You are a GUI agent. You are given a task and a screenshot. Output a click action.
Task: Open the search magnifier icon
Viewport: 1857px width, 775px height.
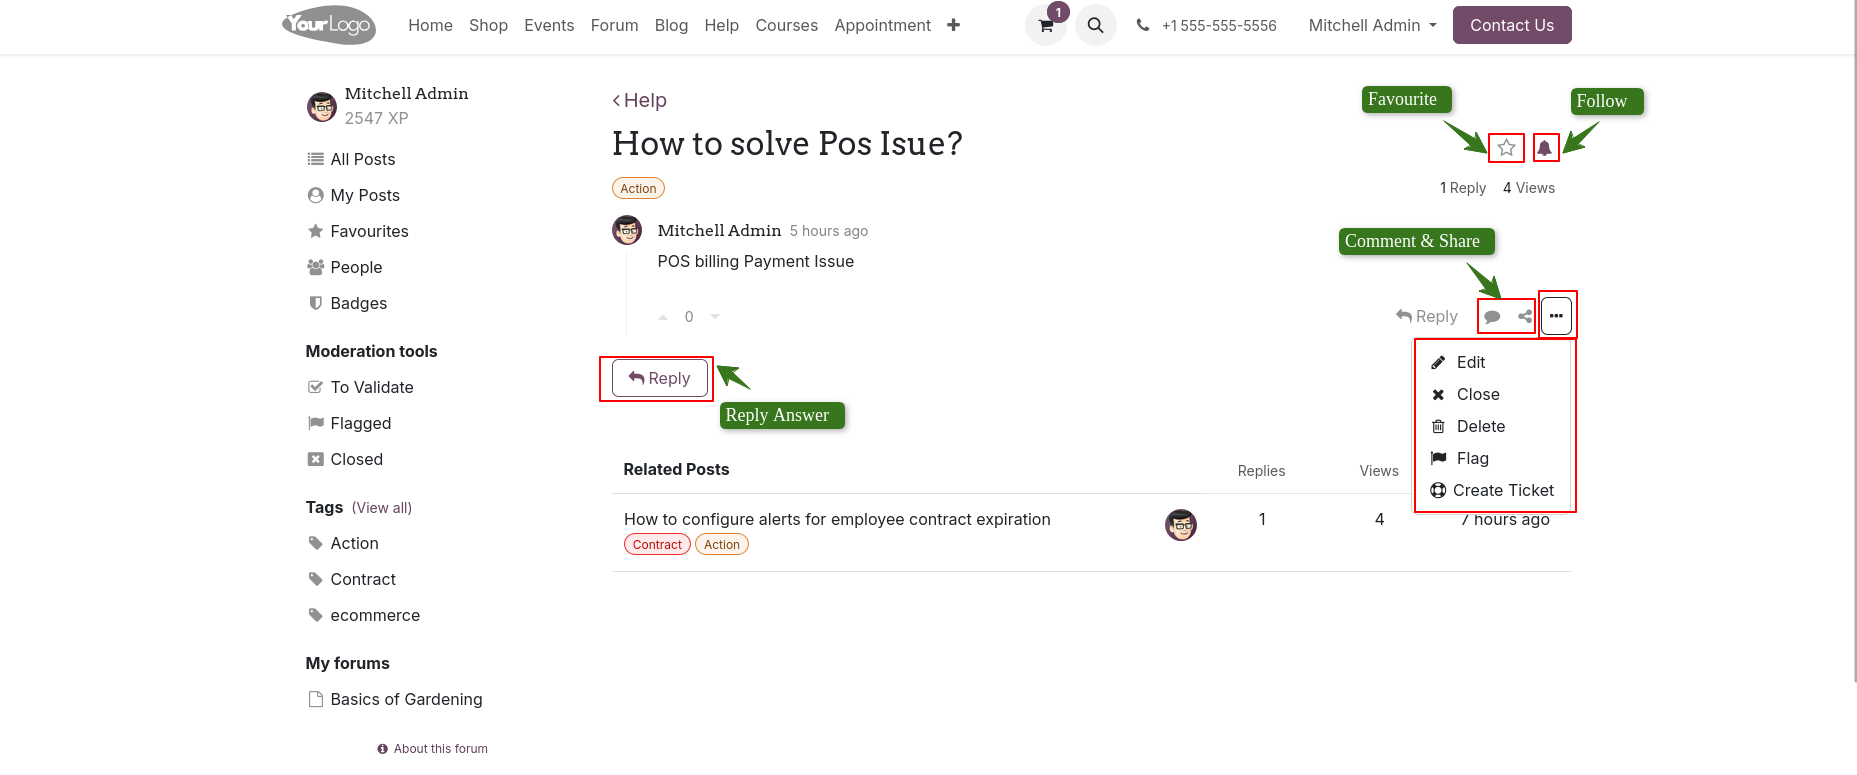point(1095,26)
